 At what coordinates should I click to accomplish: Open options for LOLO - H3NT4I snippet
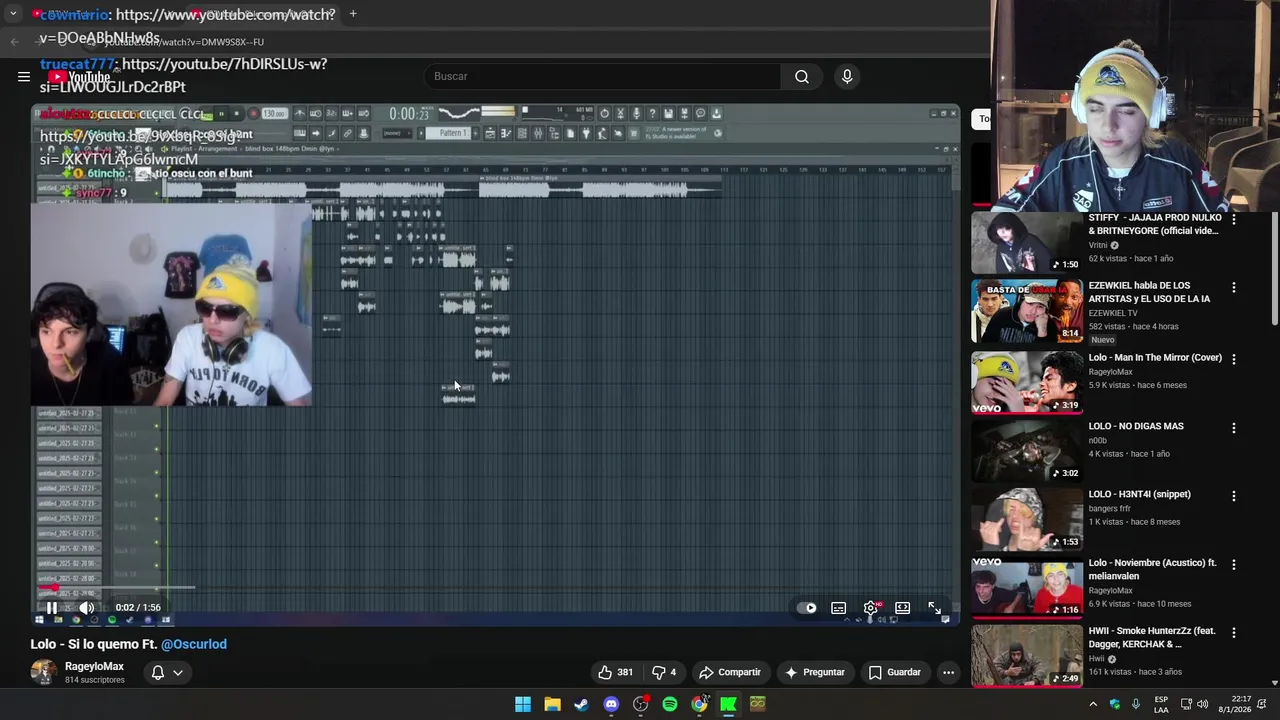pyautogui.click(x=1234, y=496)
